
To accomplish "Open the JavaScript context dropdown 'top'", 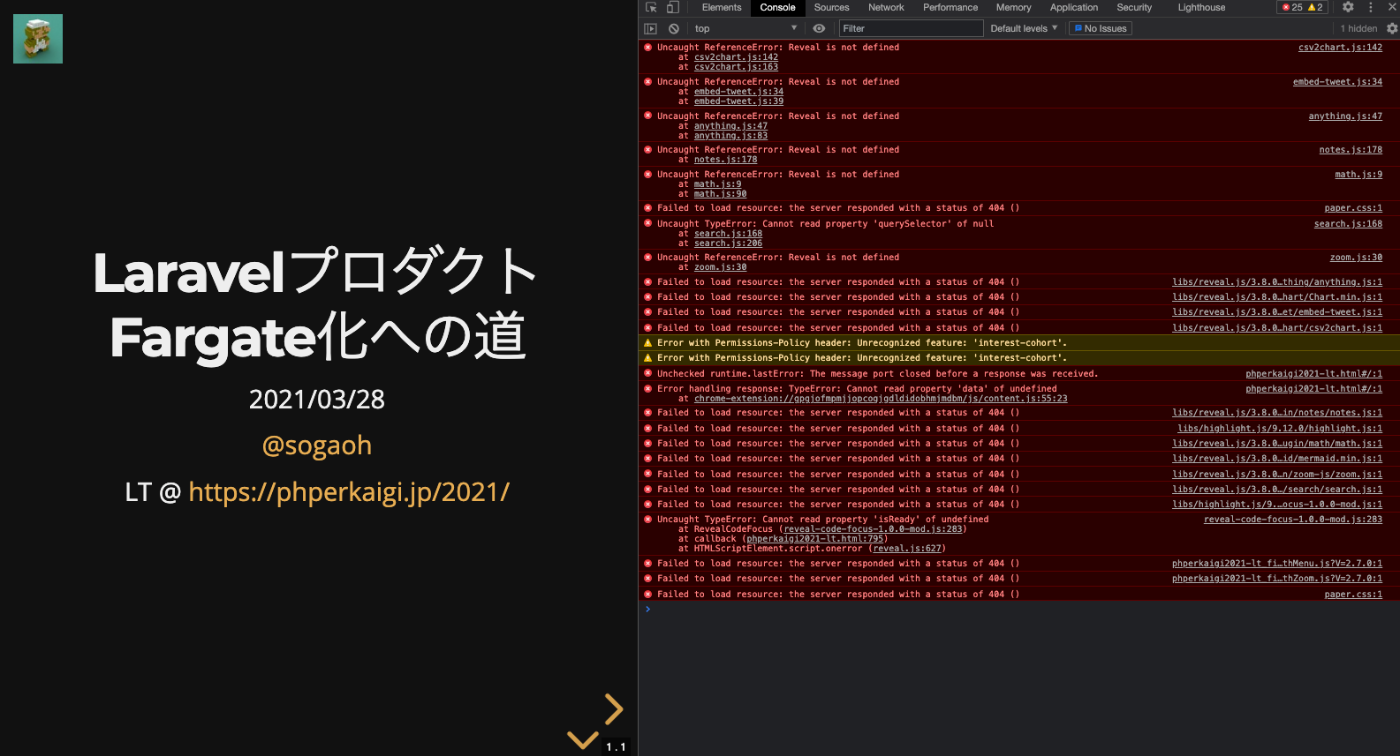I will coord(746,29).
